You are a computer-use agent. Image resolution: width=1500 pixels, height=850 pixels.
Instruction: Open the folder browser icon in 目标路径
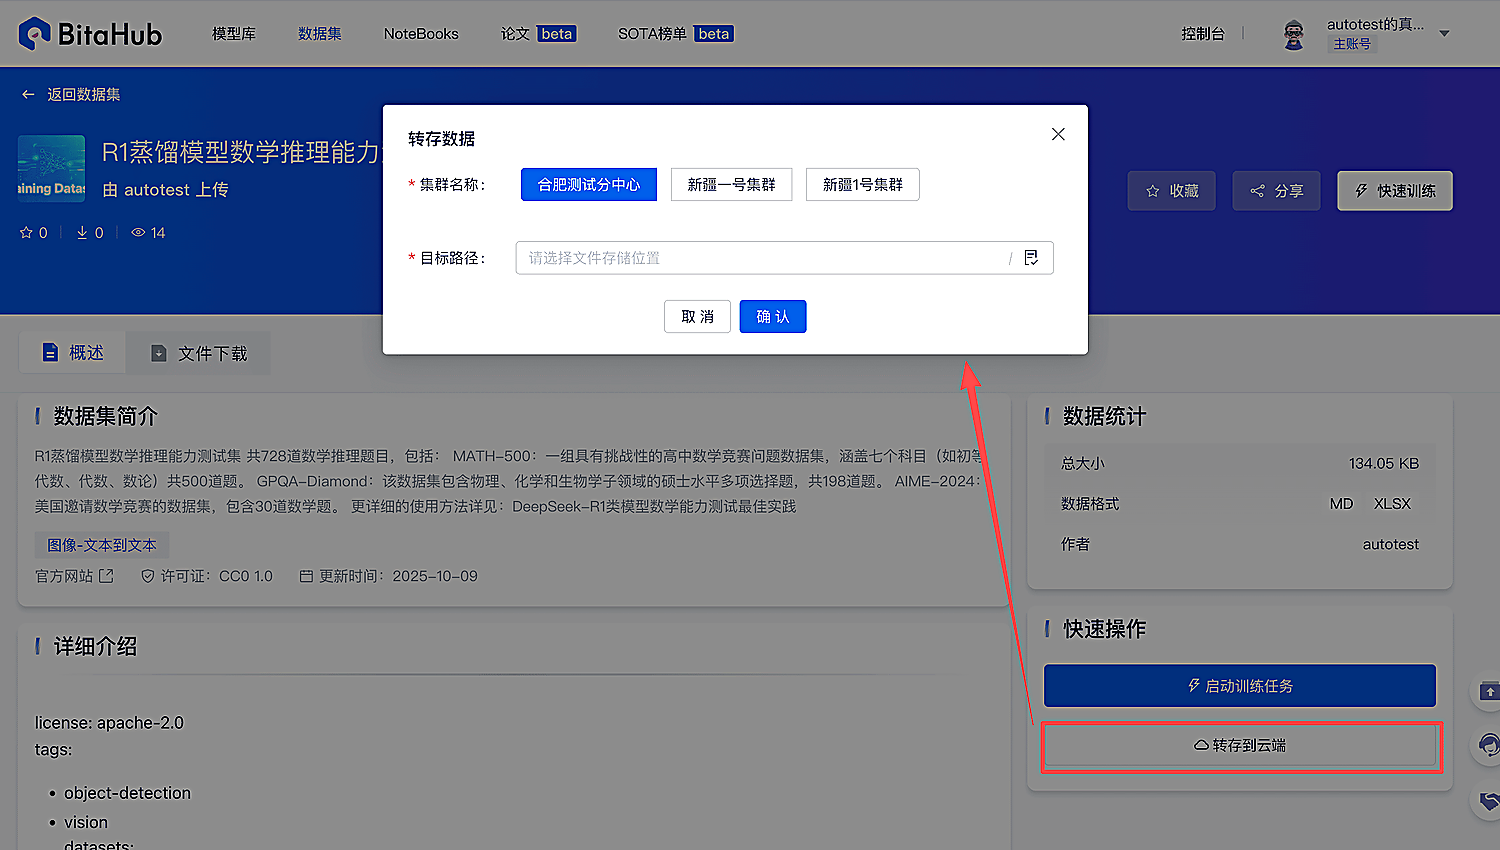click(x=1031, y=258)
